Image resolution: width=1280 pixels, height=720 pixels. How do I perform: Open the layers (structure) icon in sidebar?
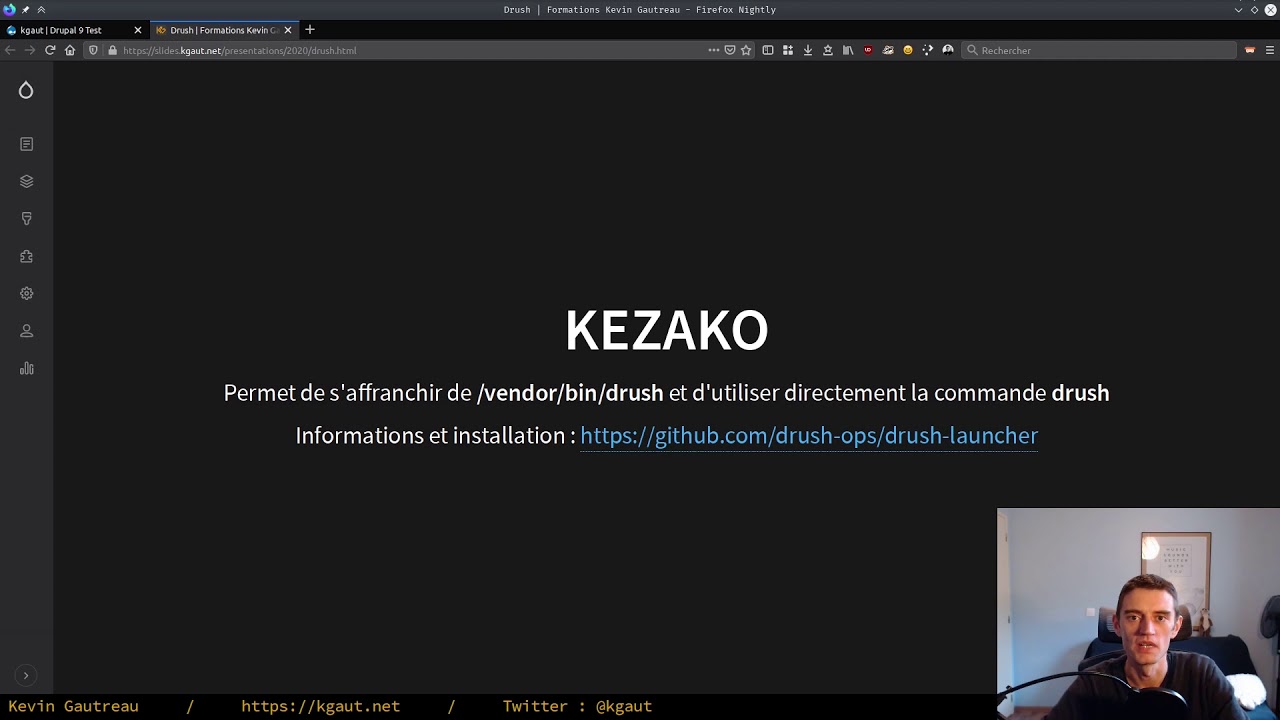(x=27, y=181)
